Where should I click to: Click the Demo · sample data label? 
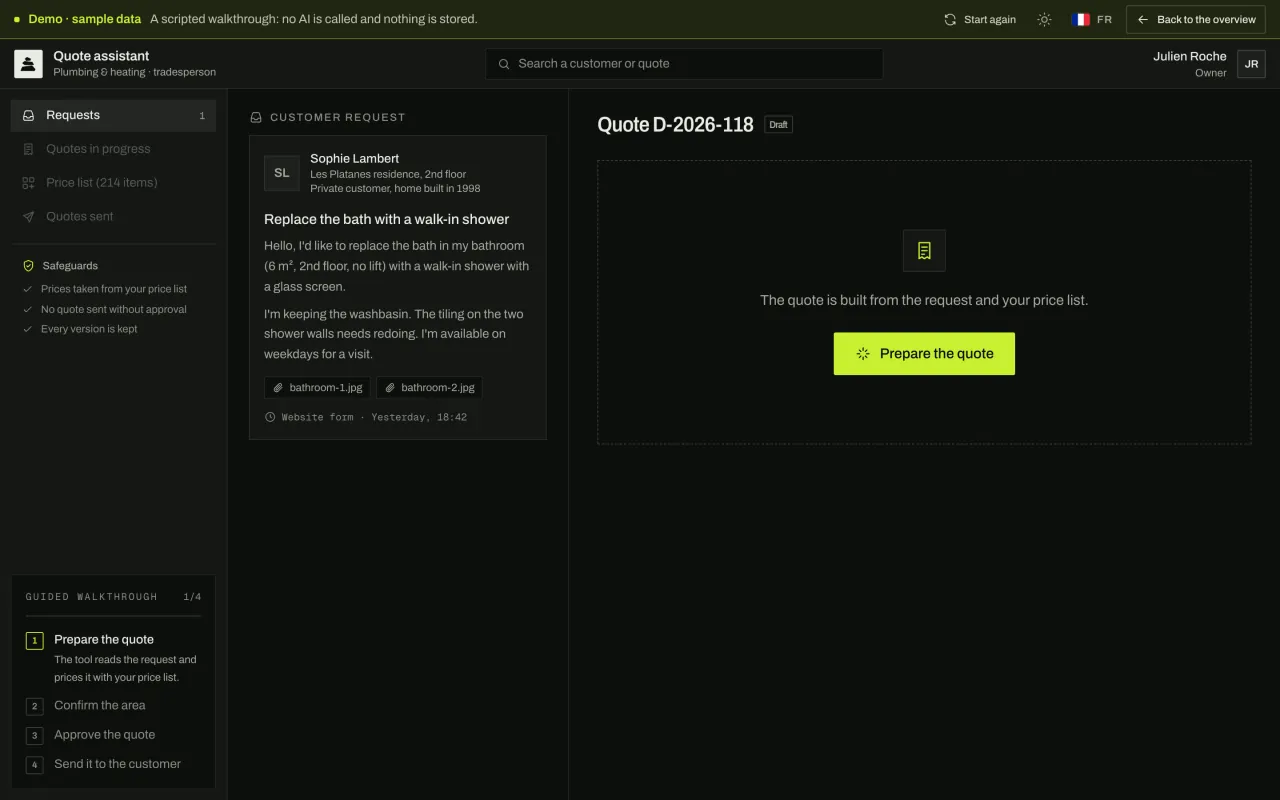84,19
